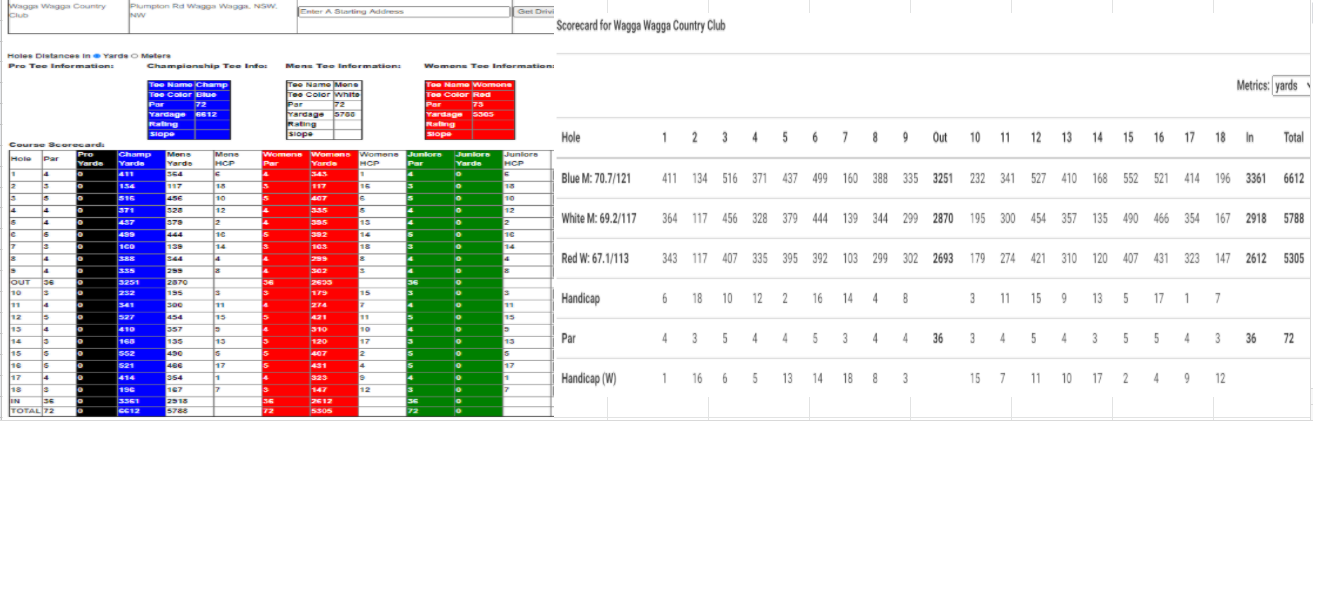Screen dimensions: 1332x610
Task: Click the White tee color cell
Action: click(x=347, y=95)
